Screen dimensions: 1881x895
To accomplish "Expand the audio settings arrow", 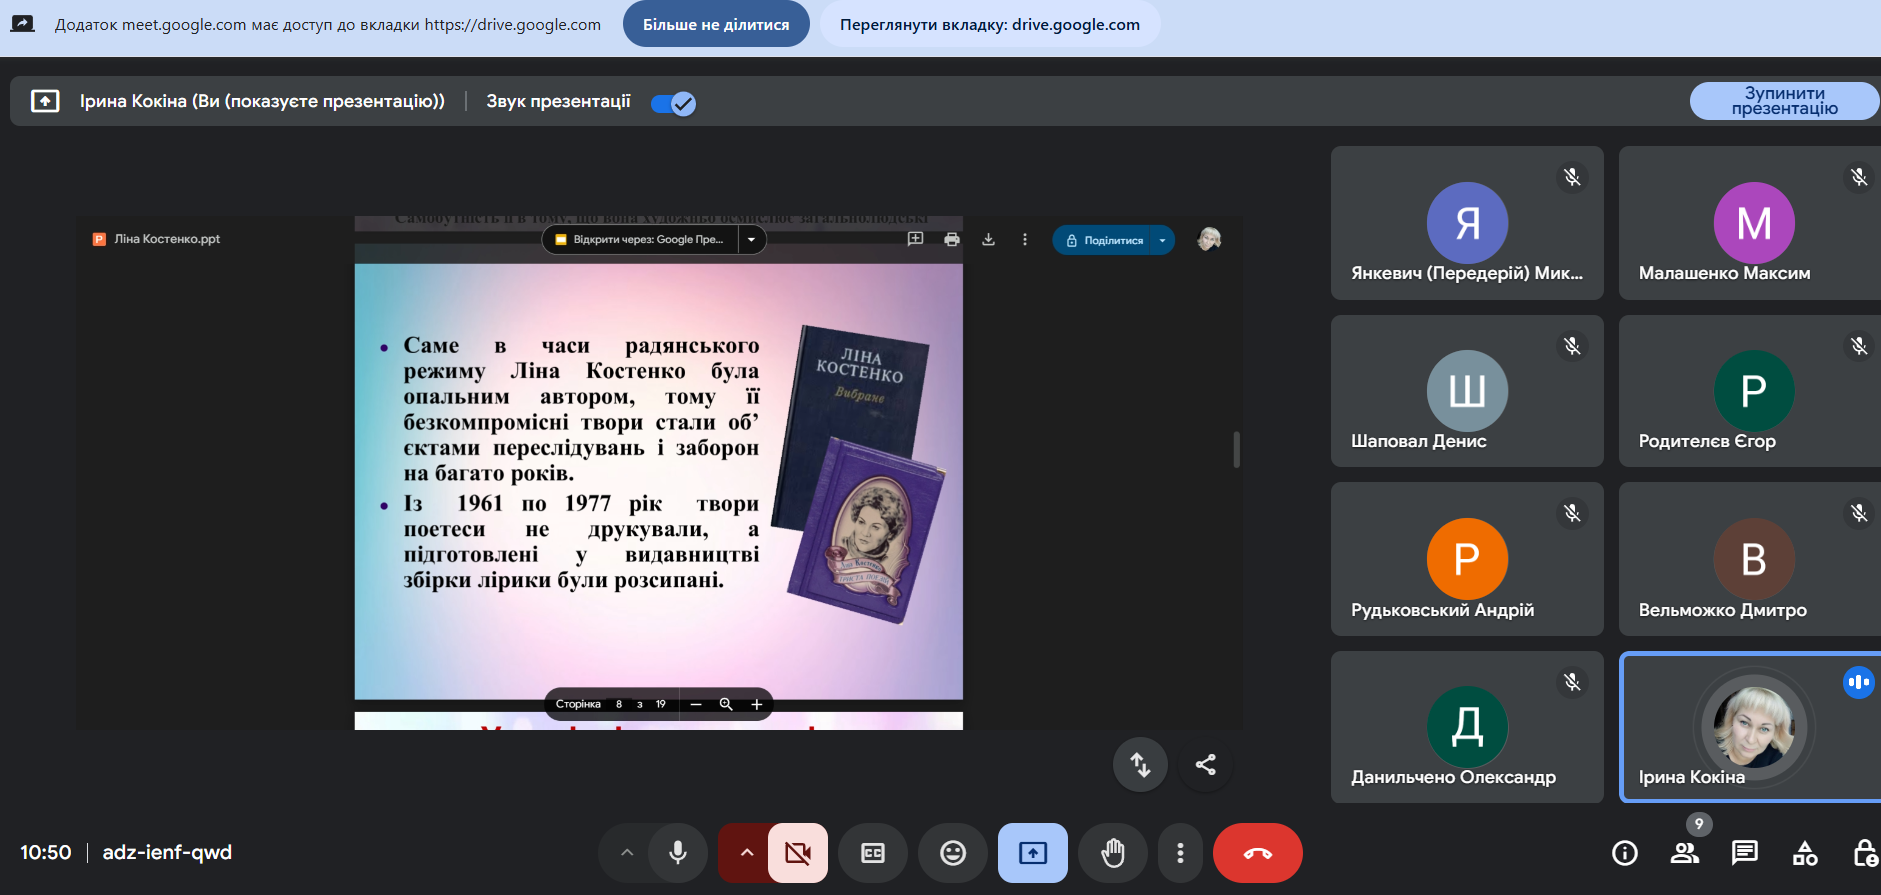I will (x=627, y=853).
